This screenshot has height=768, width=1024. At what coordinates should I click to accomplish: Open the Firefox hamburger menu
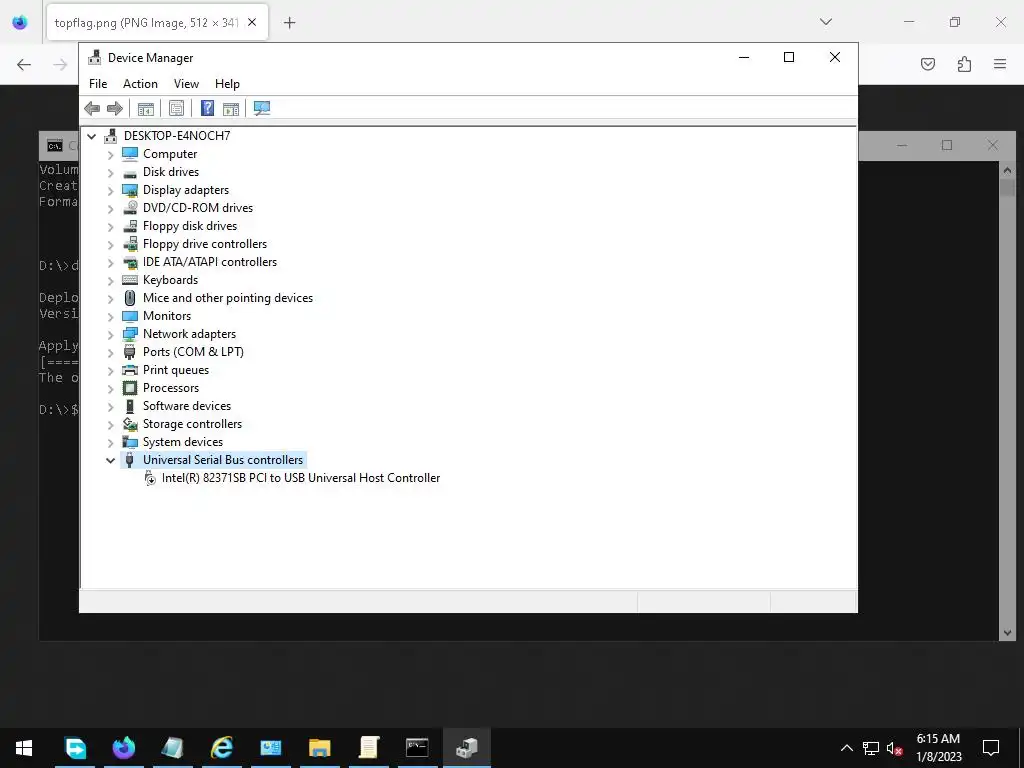click(1000, 64)
